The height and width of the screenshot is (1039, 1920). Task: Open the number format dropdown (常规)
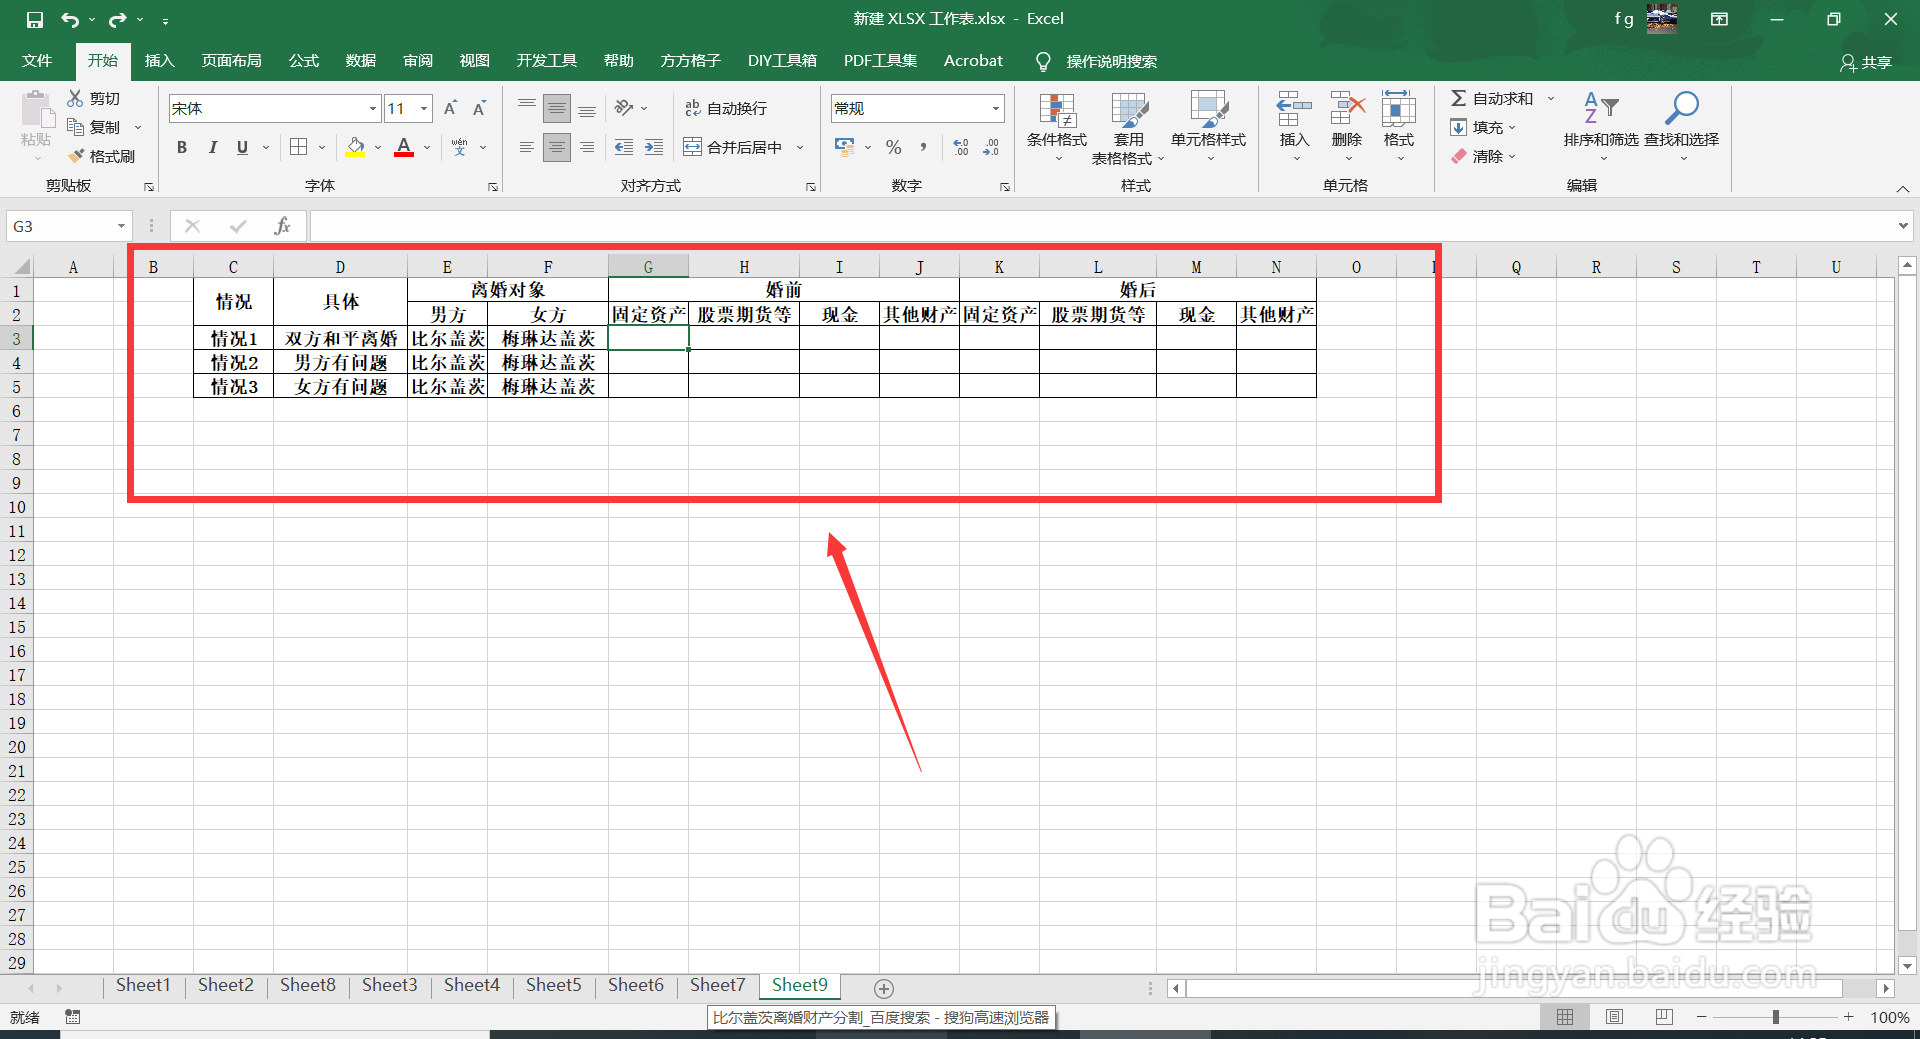click(996, 108)
